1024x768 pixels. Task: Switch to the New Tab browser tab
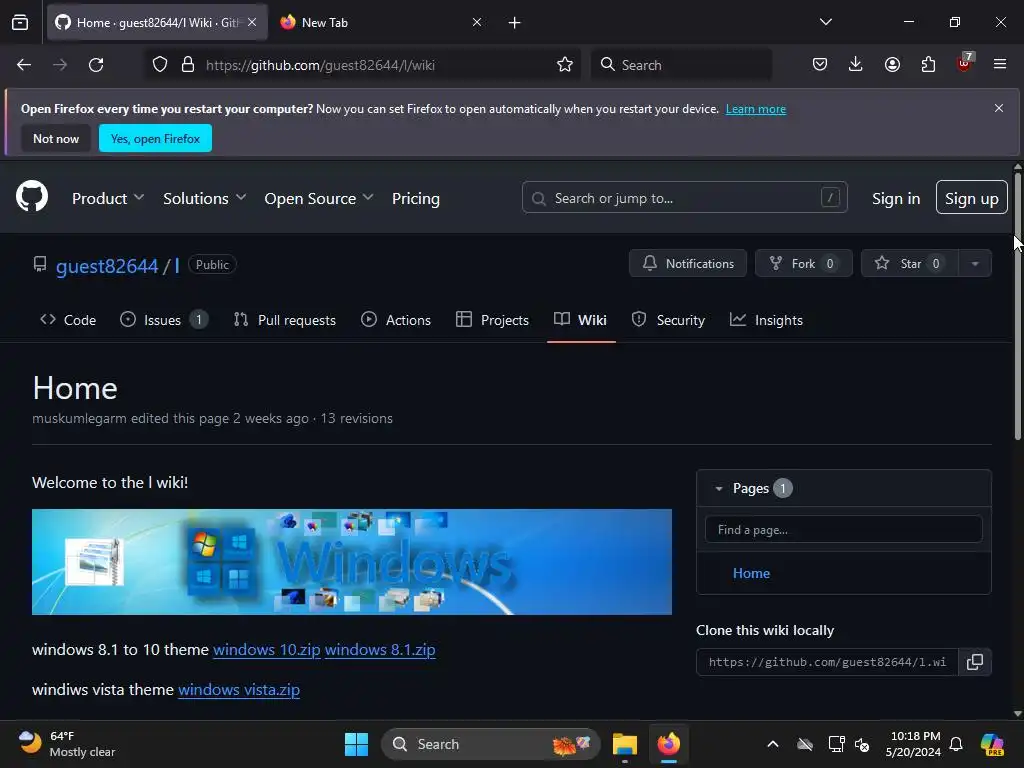(379, 22)
